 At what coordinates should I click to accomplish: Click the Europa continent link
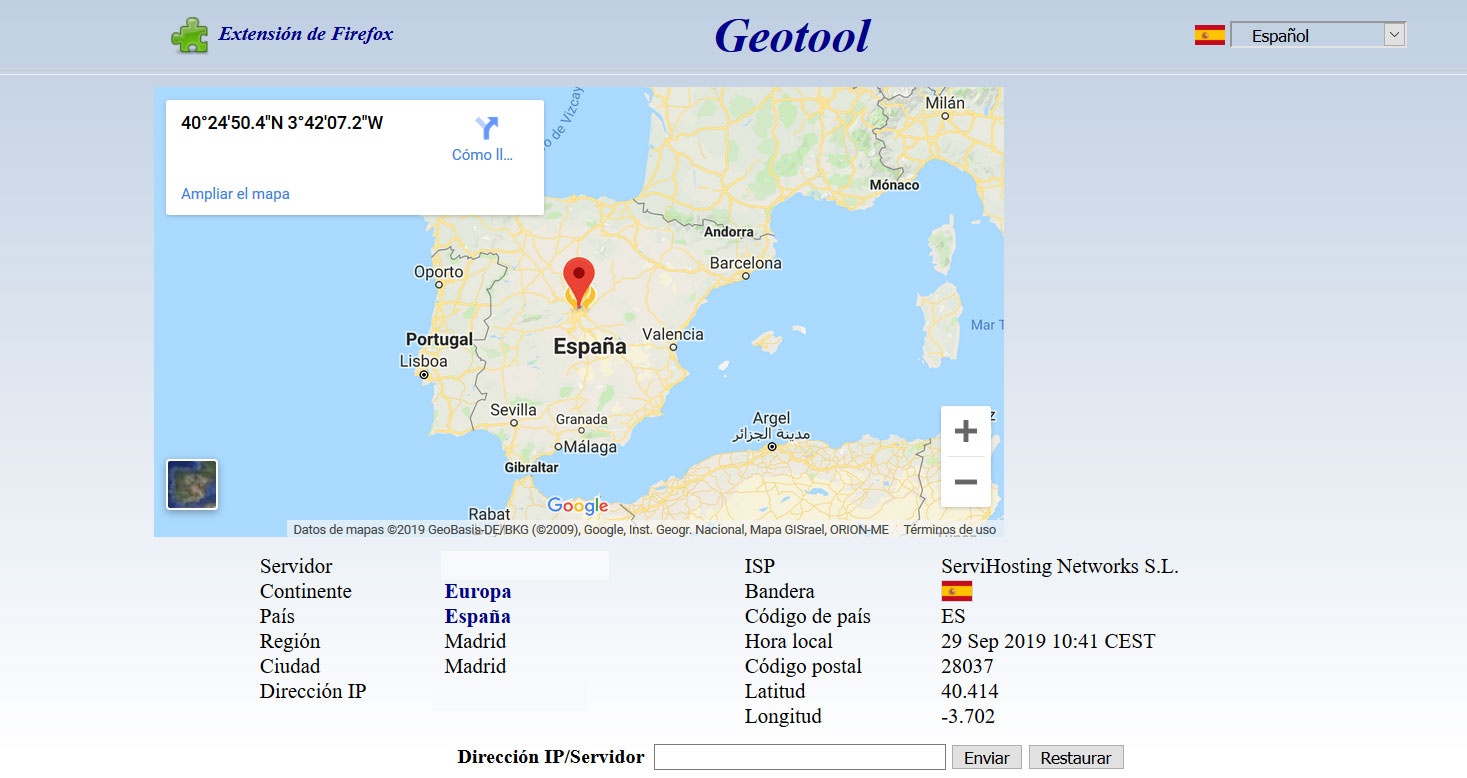(x=478, y=592)
